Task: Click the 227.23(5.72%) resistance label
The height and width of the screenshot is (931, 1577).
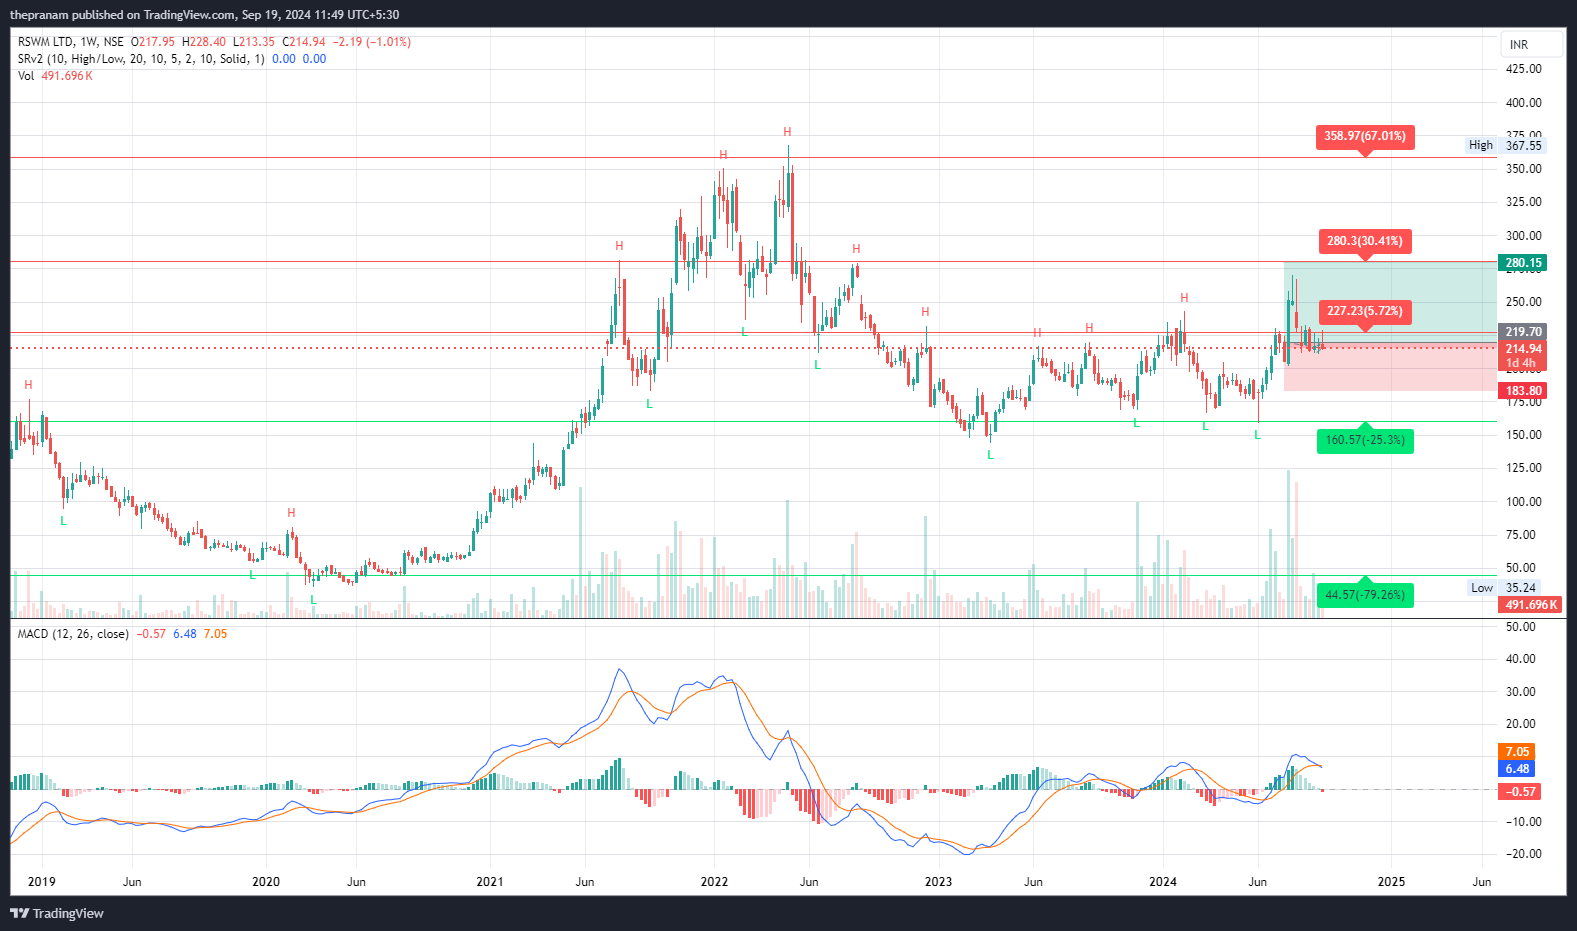Action: point(1365,311)
